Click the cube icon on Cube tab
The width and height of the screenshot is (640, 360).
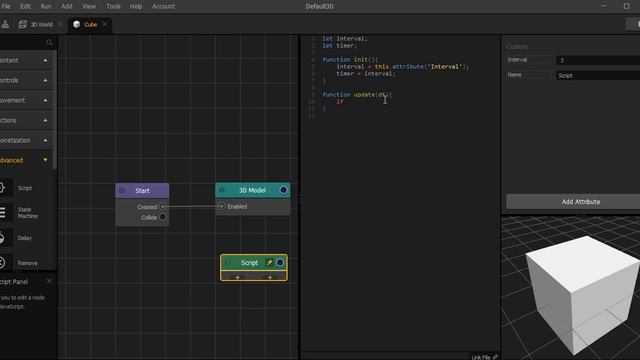[x=76, y=24]
